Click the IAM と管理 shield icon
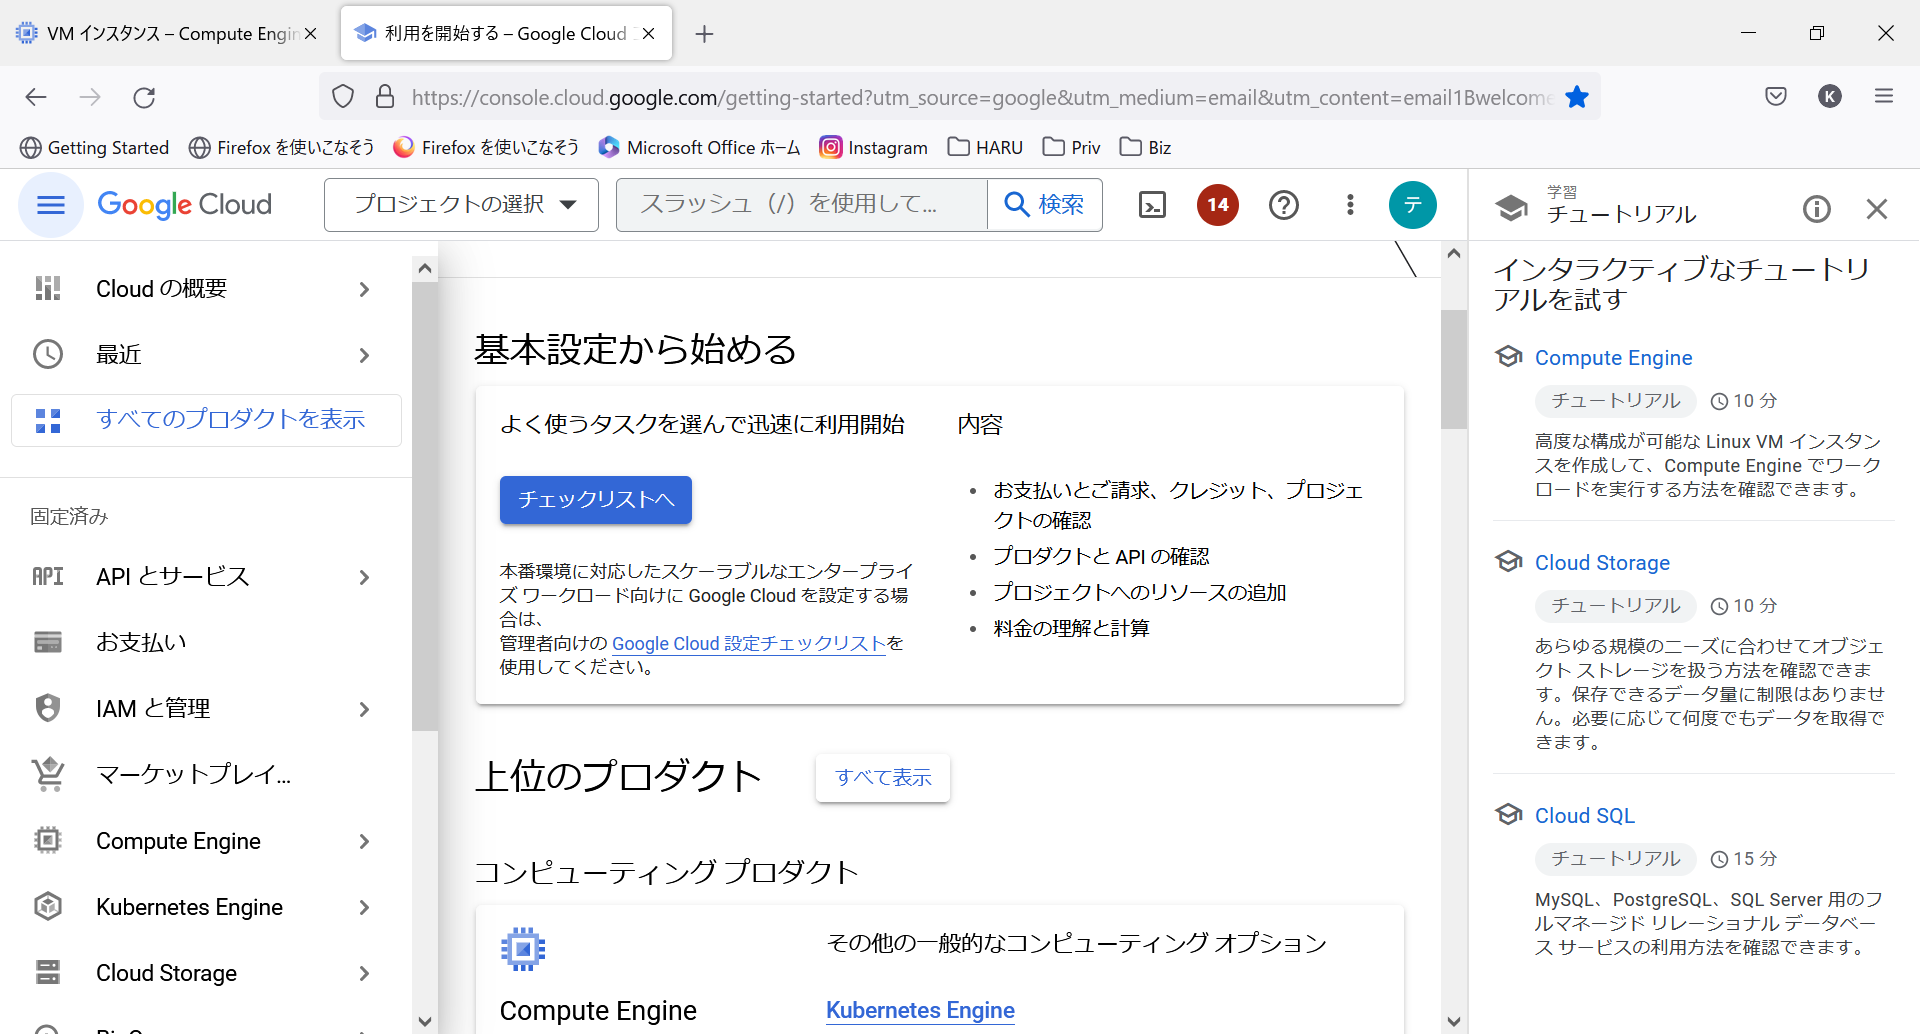 click(x=48, y=708)
